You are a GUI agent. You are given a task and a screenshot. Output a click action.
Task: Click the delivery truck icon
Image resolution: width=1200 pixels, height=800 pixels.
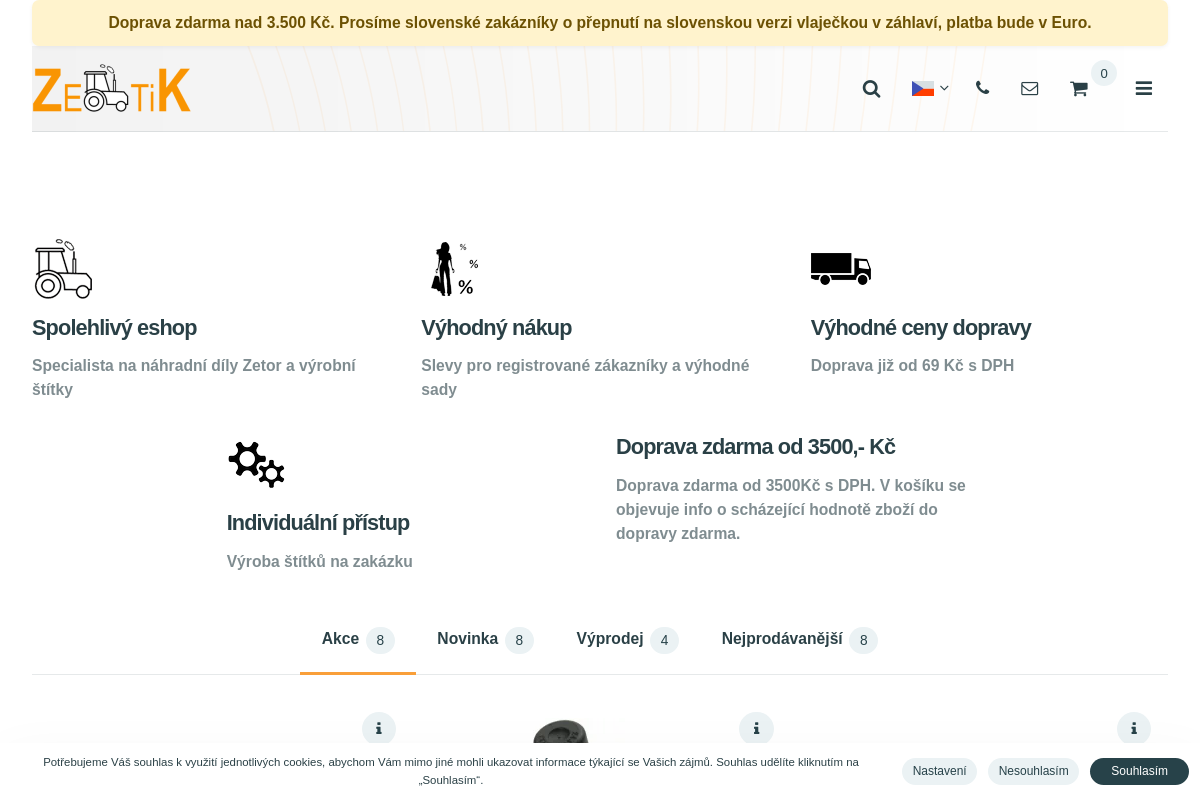click(x=840, y=268)
